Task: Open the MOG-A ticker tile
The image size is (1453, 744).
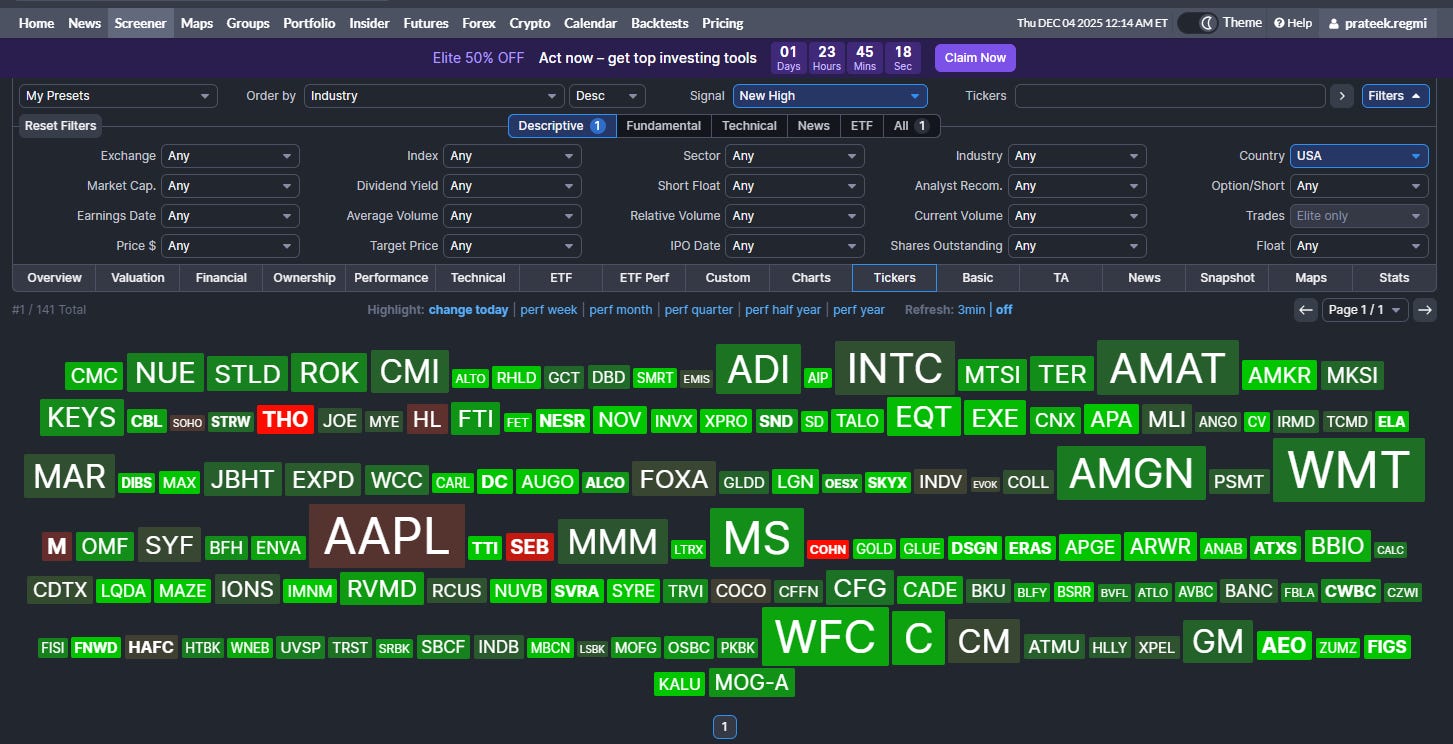Action: 752,683
